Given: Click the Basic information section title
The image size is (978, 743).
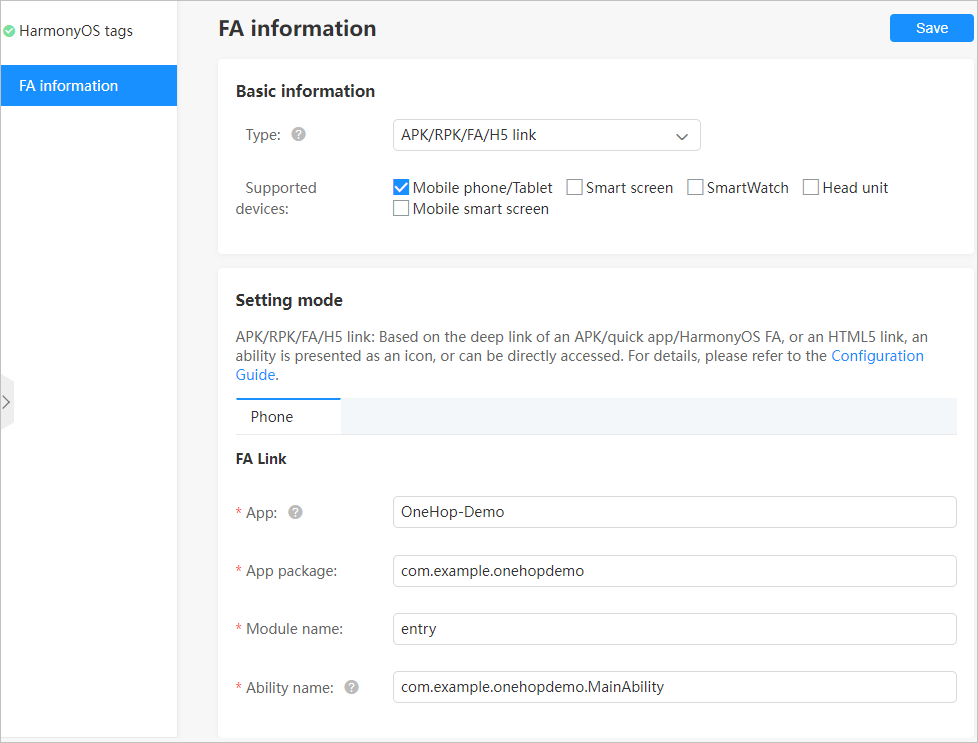Looking at the screenshot, I should tap(305, 91).
